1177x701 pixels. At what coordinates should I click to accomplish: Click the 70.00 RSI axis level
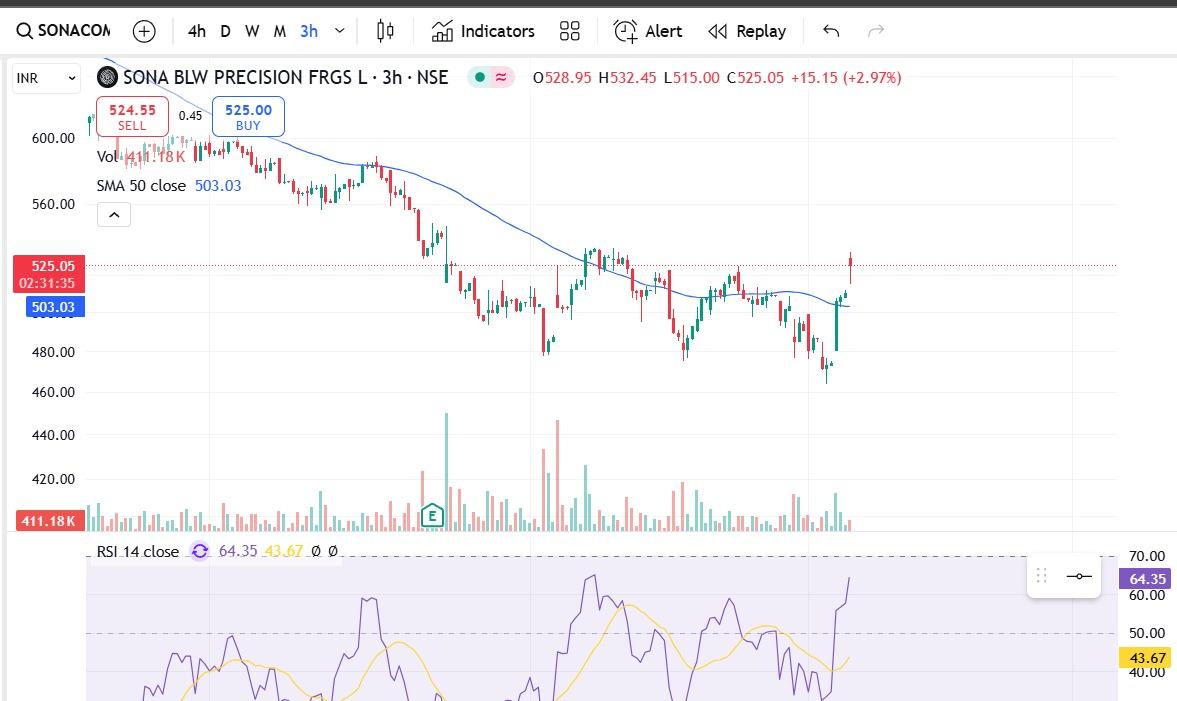tap(1147, 556)
